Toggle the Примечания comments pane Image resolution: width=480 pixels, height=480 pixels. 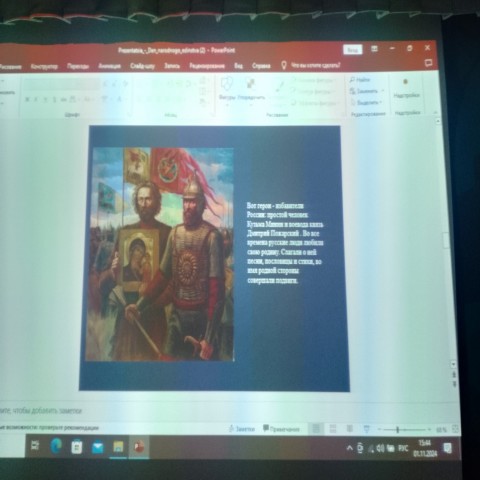(281, 429)
